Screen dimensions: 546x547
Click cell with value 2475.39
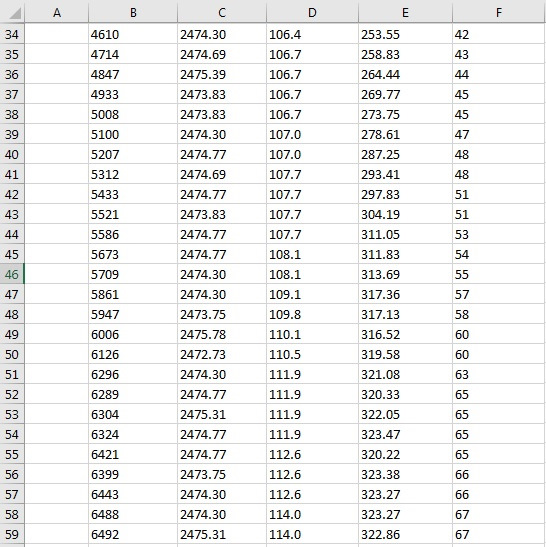(222, 74)
